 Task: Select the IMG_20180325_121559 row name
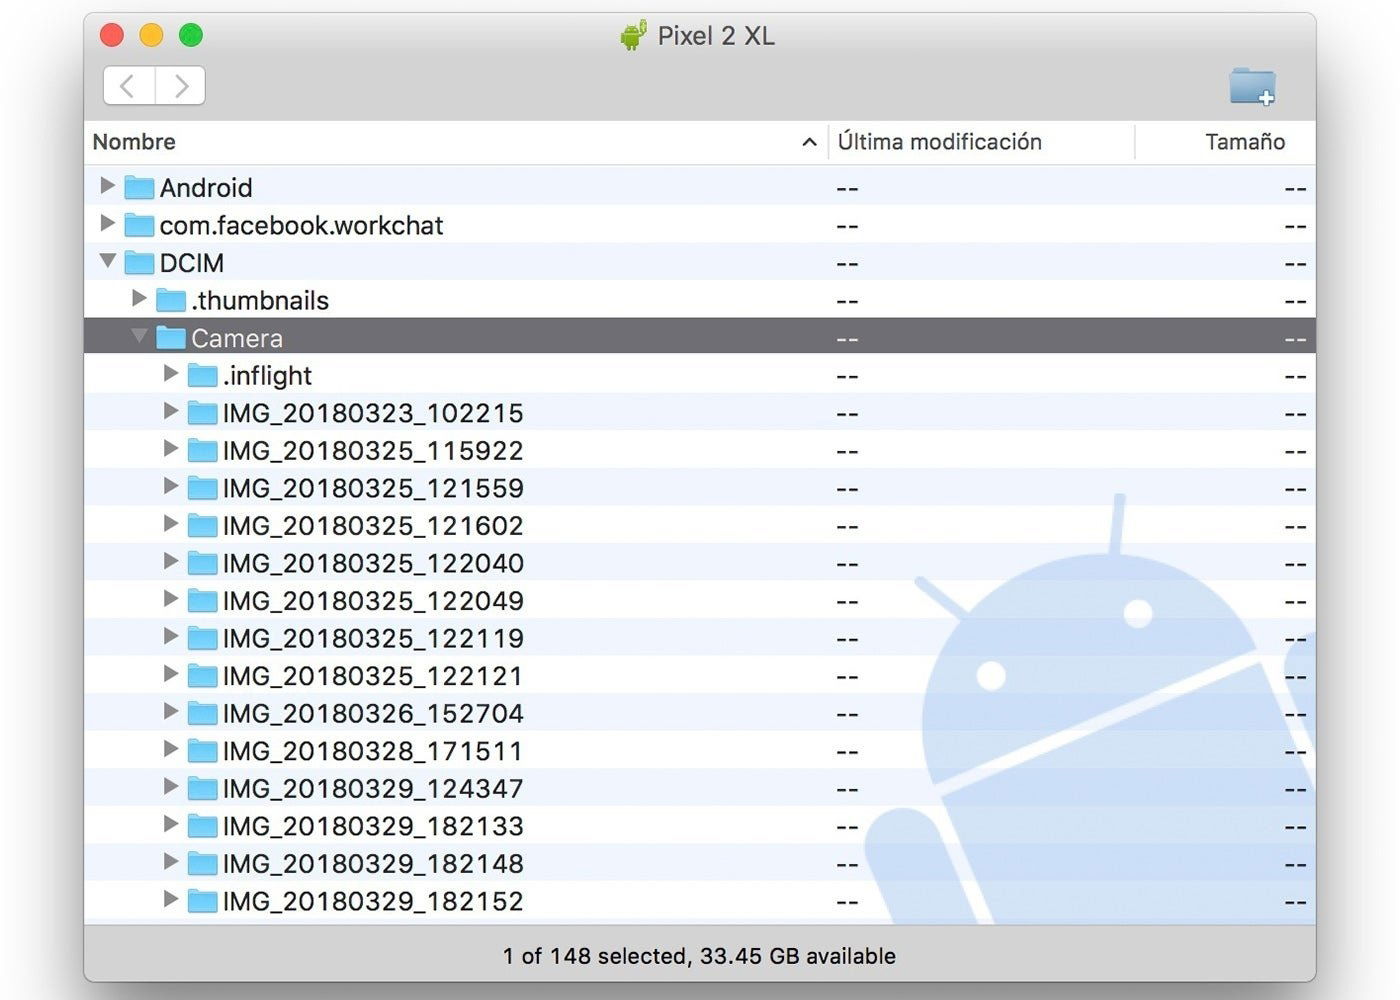click(373, 488)
